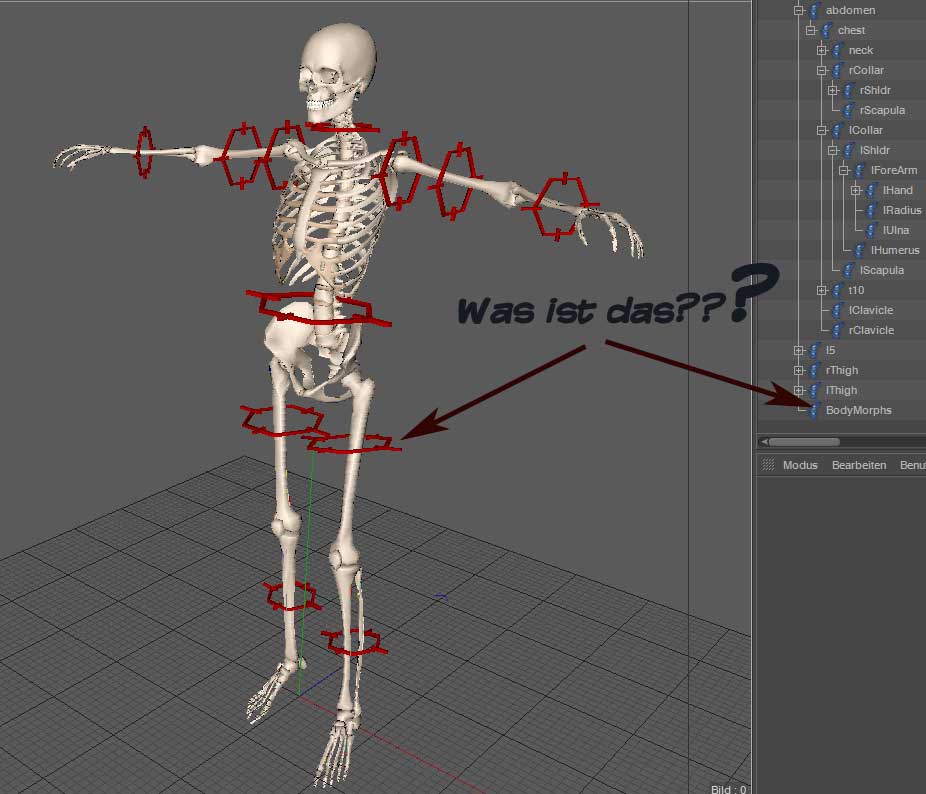Click the joint icon next to lUlna
The height and width of the screenshot is (794, 926).
click(x=872, y=230)
